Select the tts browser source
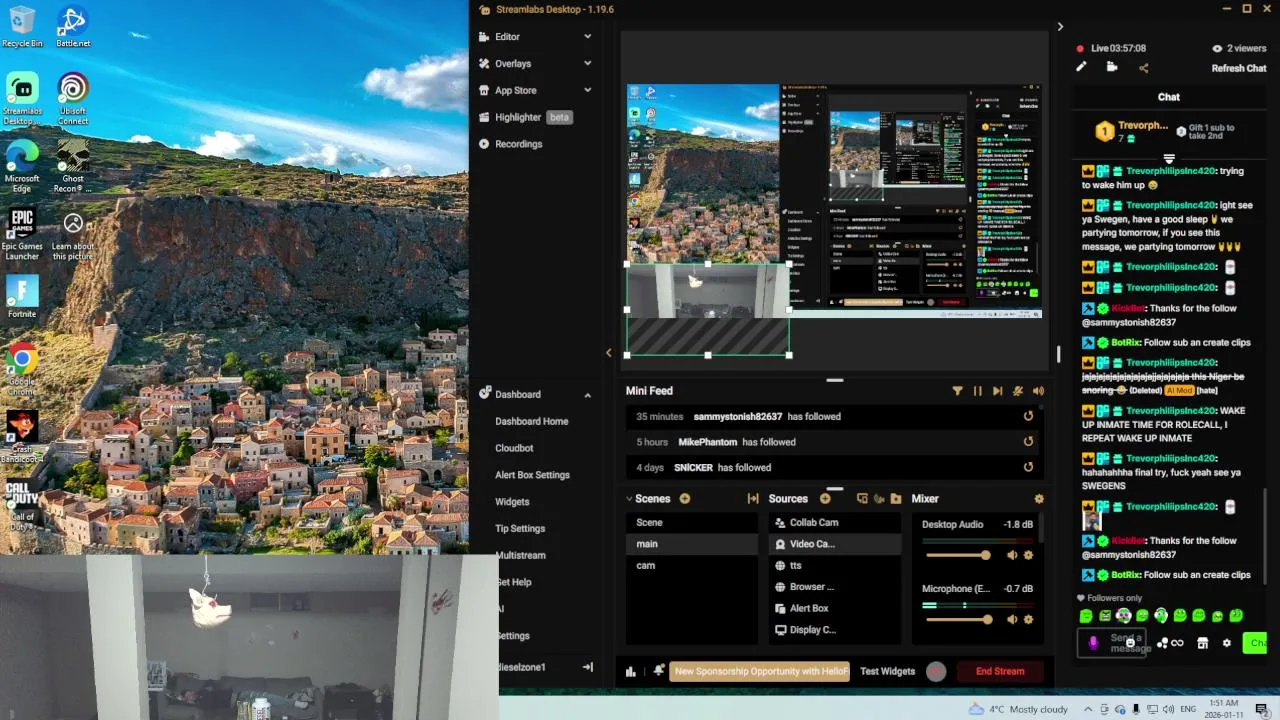 coord(835,565)
